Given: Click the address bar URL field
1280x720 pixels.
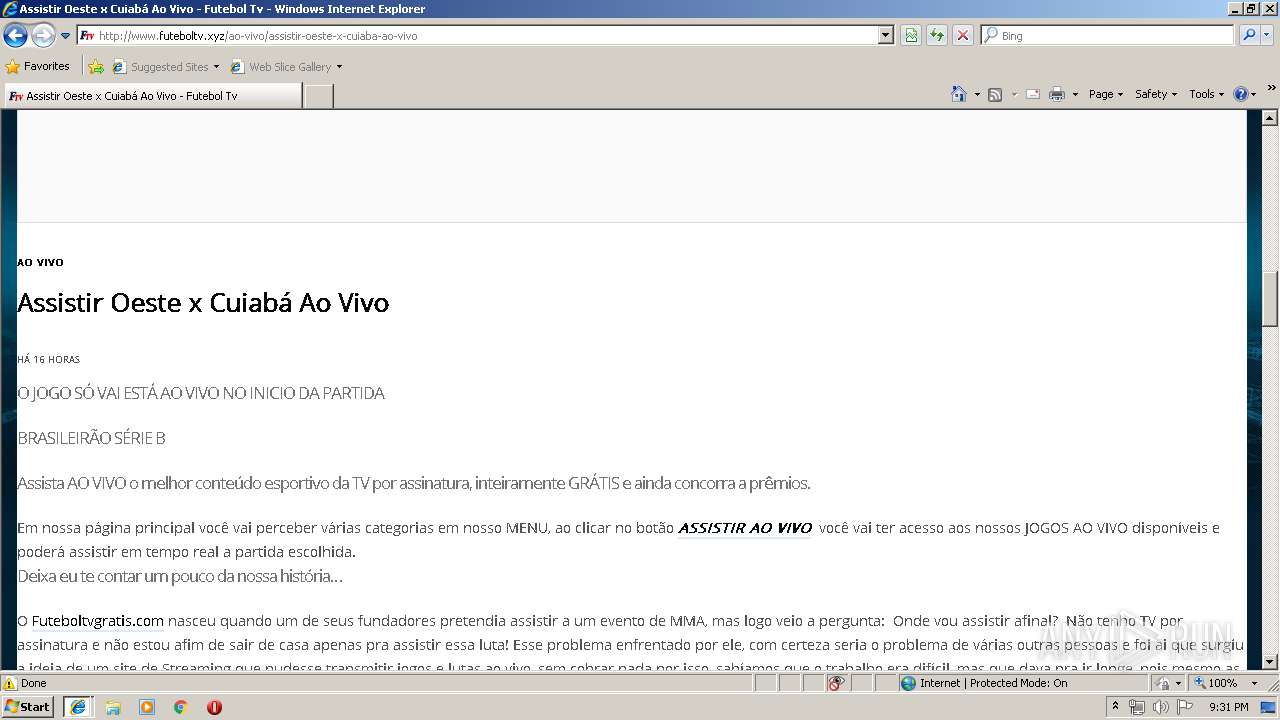Looking at the screenshot, I should click(x=479, y=35).
